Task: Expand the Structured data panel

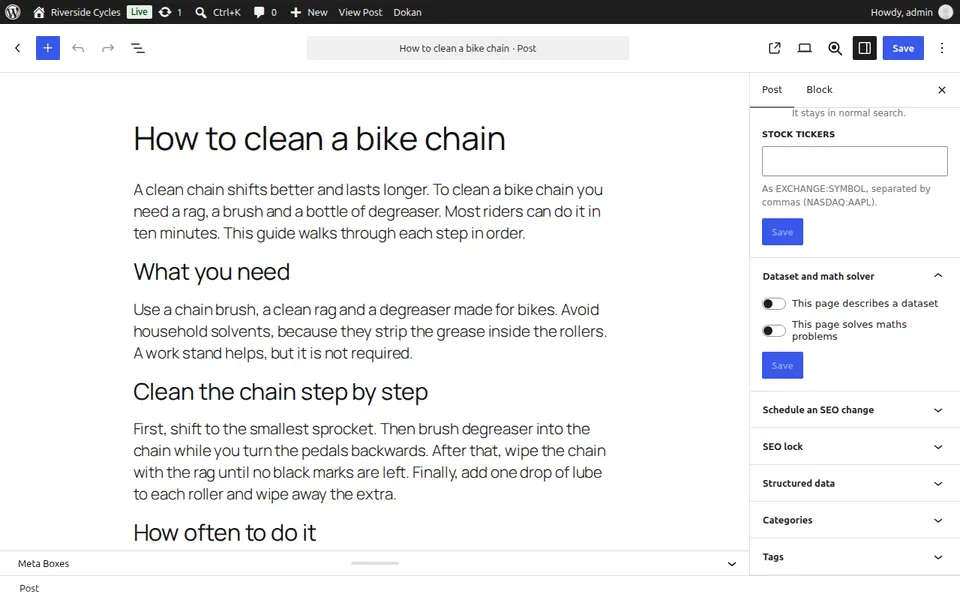Action: (855, 483)
